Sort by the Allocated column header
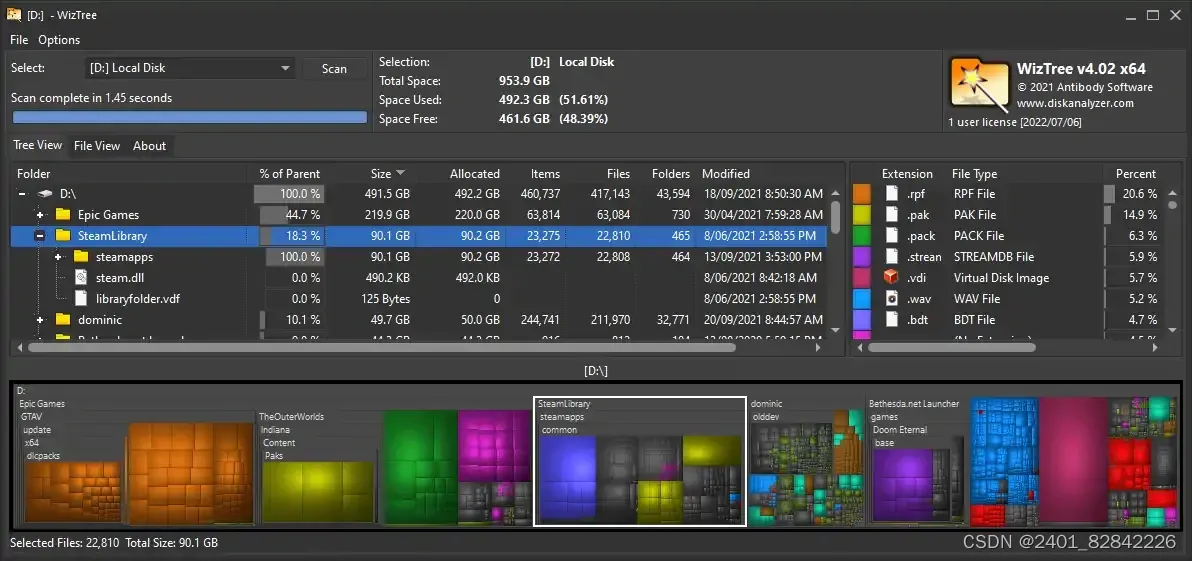This screenshot has width=1192, height=561. click(474, 174)
